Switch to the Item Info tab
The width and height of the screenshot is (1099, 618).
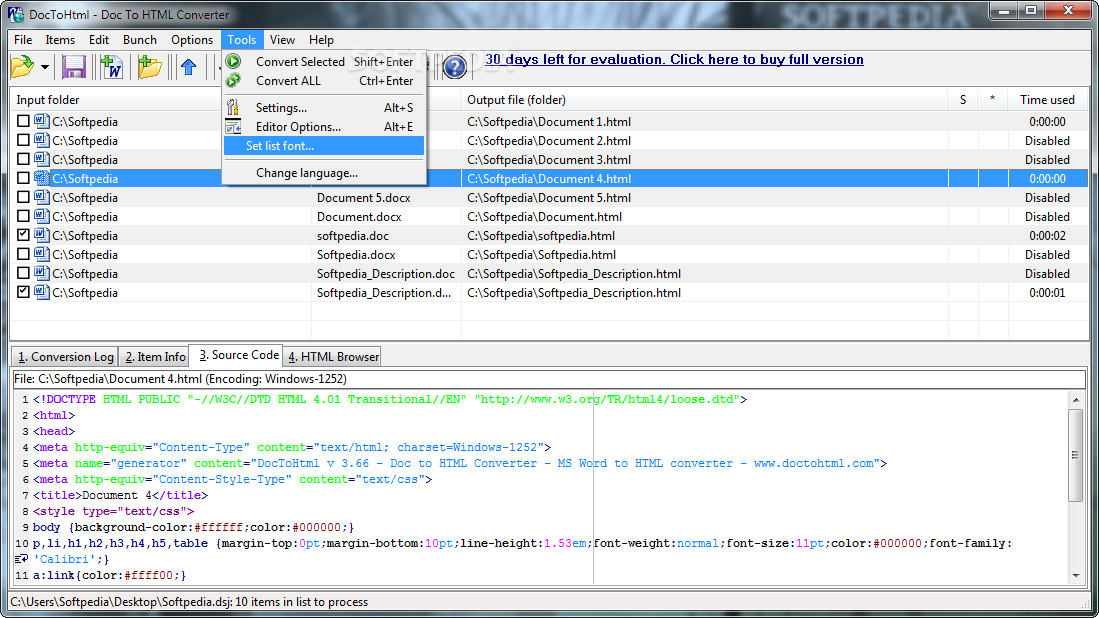point(156,357)
